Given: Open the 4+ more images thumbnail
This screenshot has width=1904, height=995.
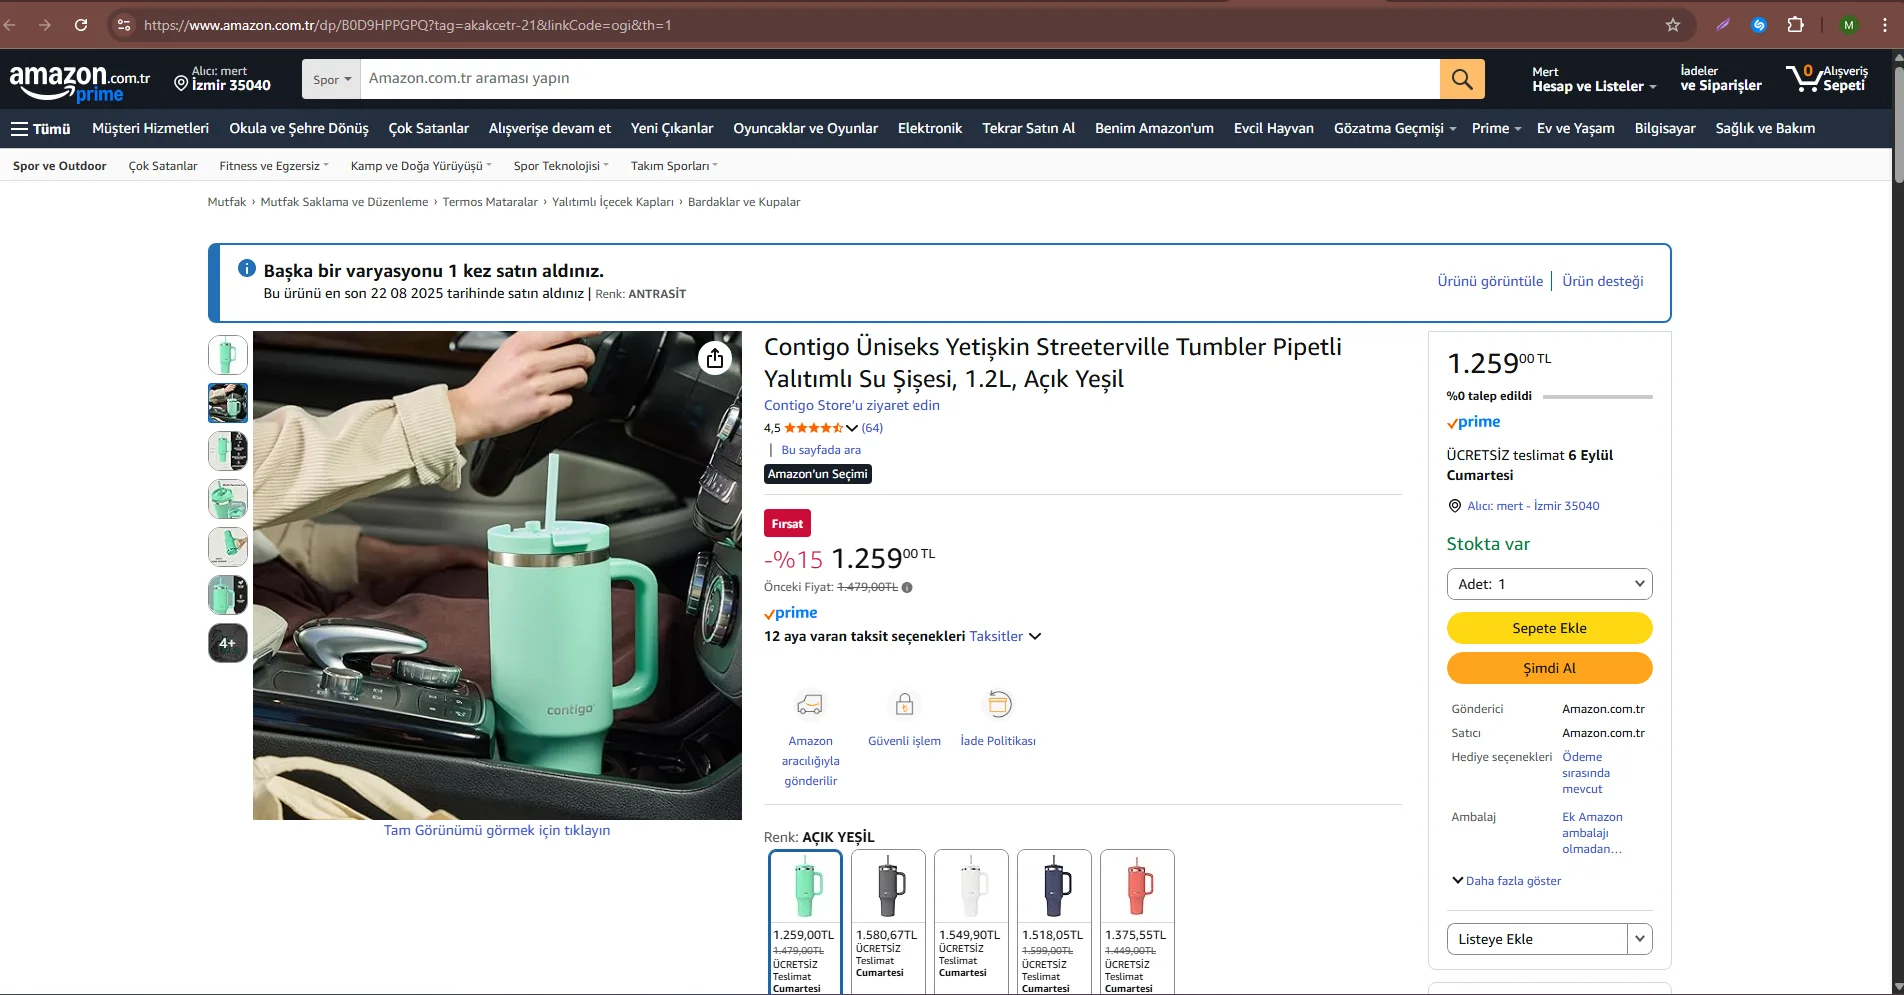Looking at the screenshot, I should (228, 643).
